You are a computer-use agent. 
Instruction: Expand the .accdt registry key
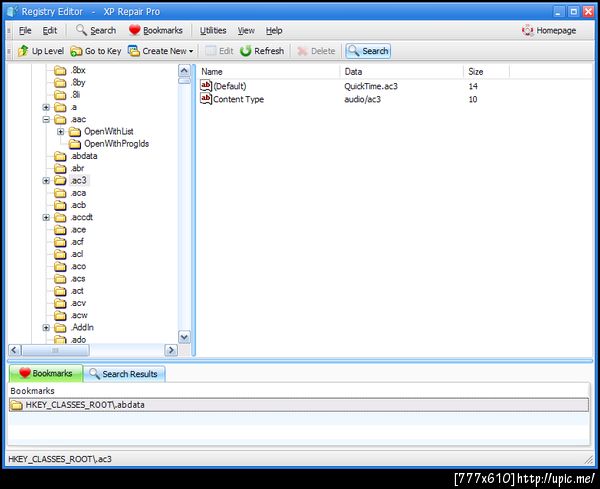pos(46,217)
